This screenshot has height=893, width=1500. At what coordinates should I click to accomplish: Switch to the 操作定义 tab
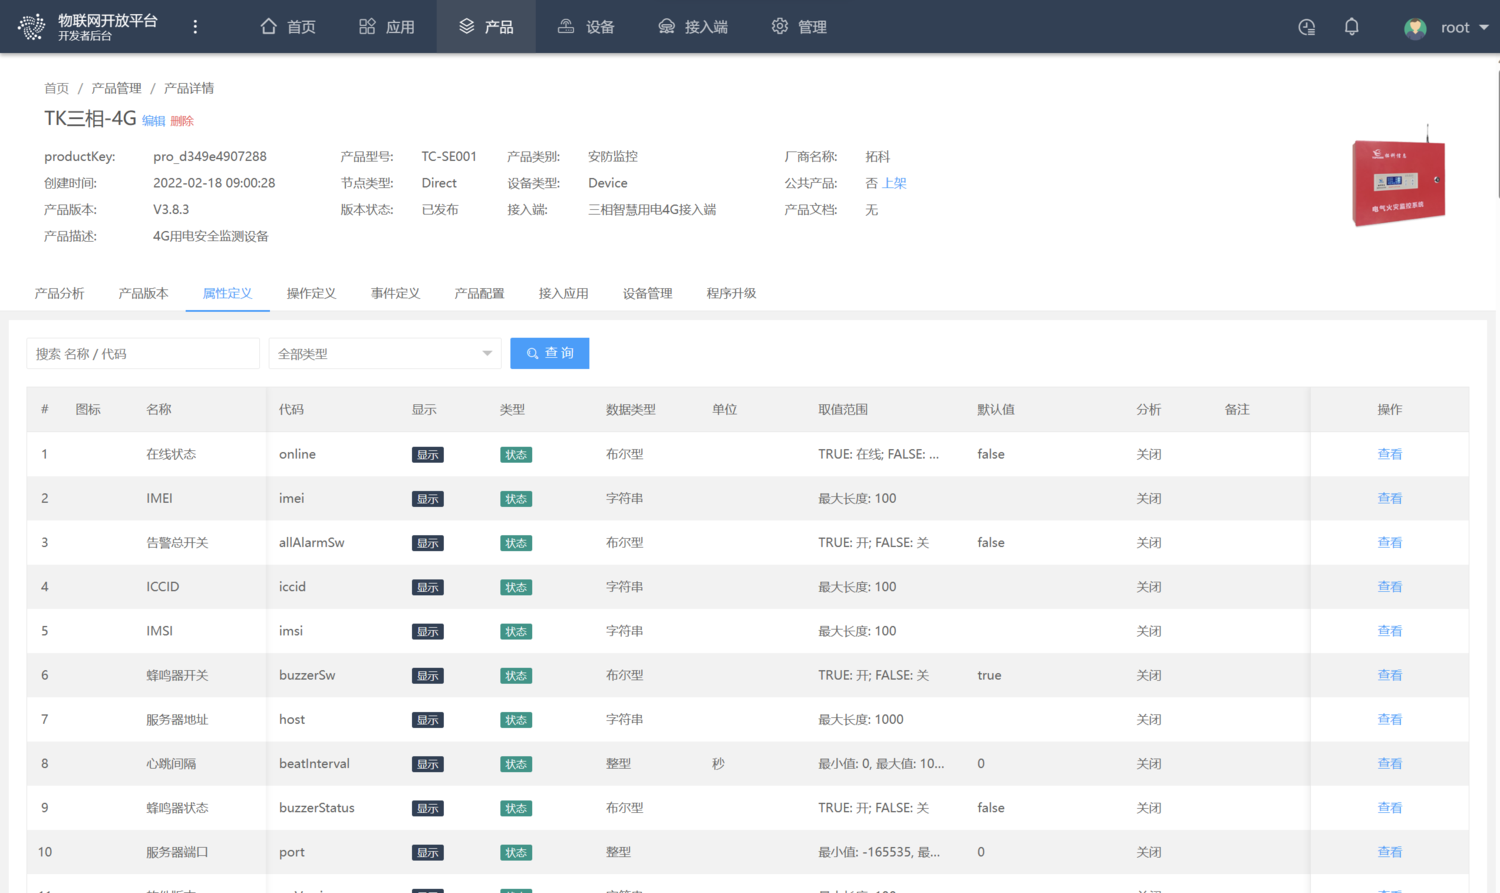pos(311,293)
